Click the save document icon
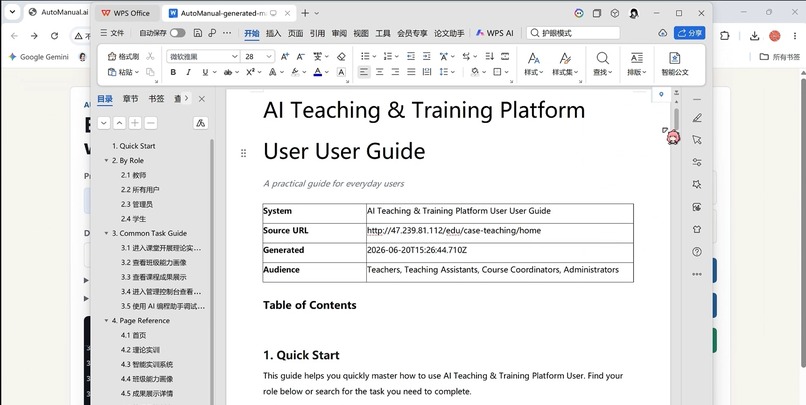 pyautogui.click(x=197, y=33)
